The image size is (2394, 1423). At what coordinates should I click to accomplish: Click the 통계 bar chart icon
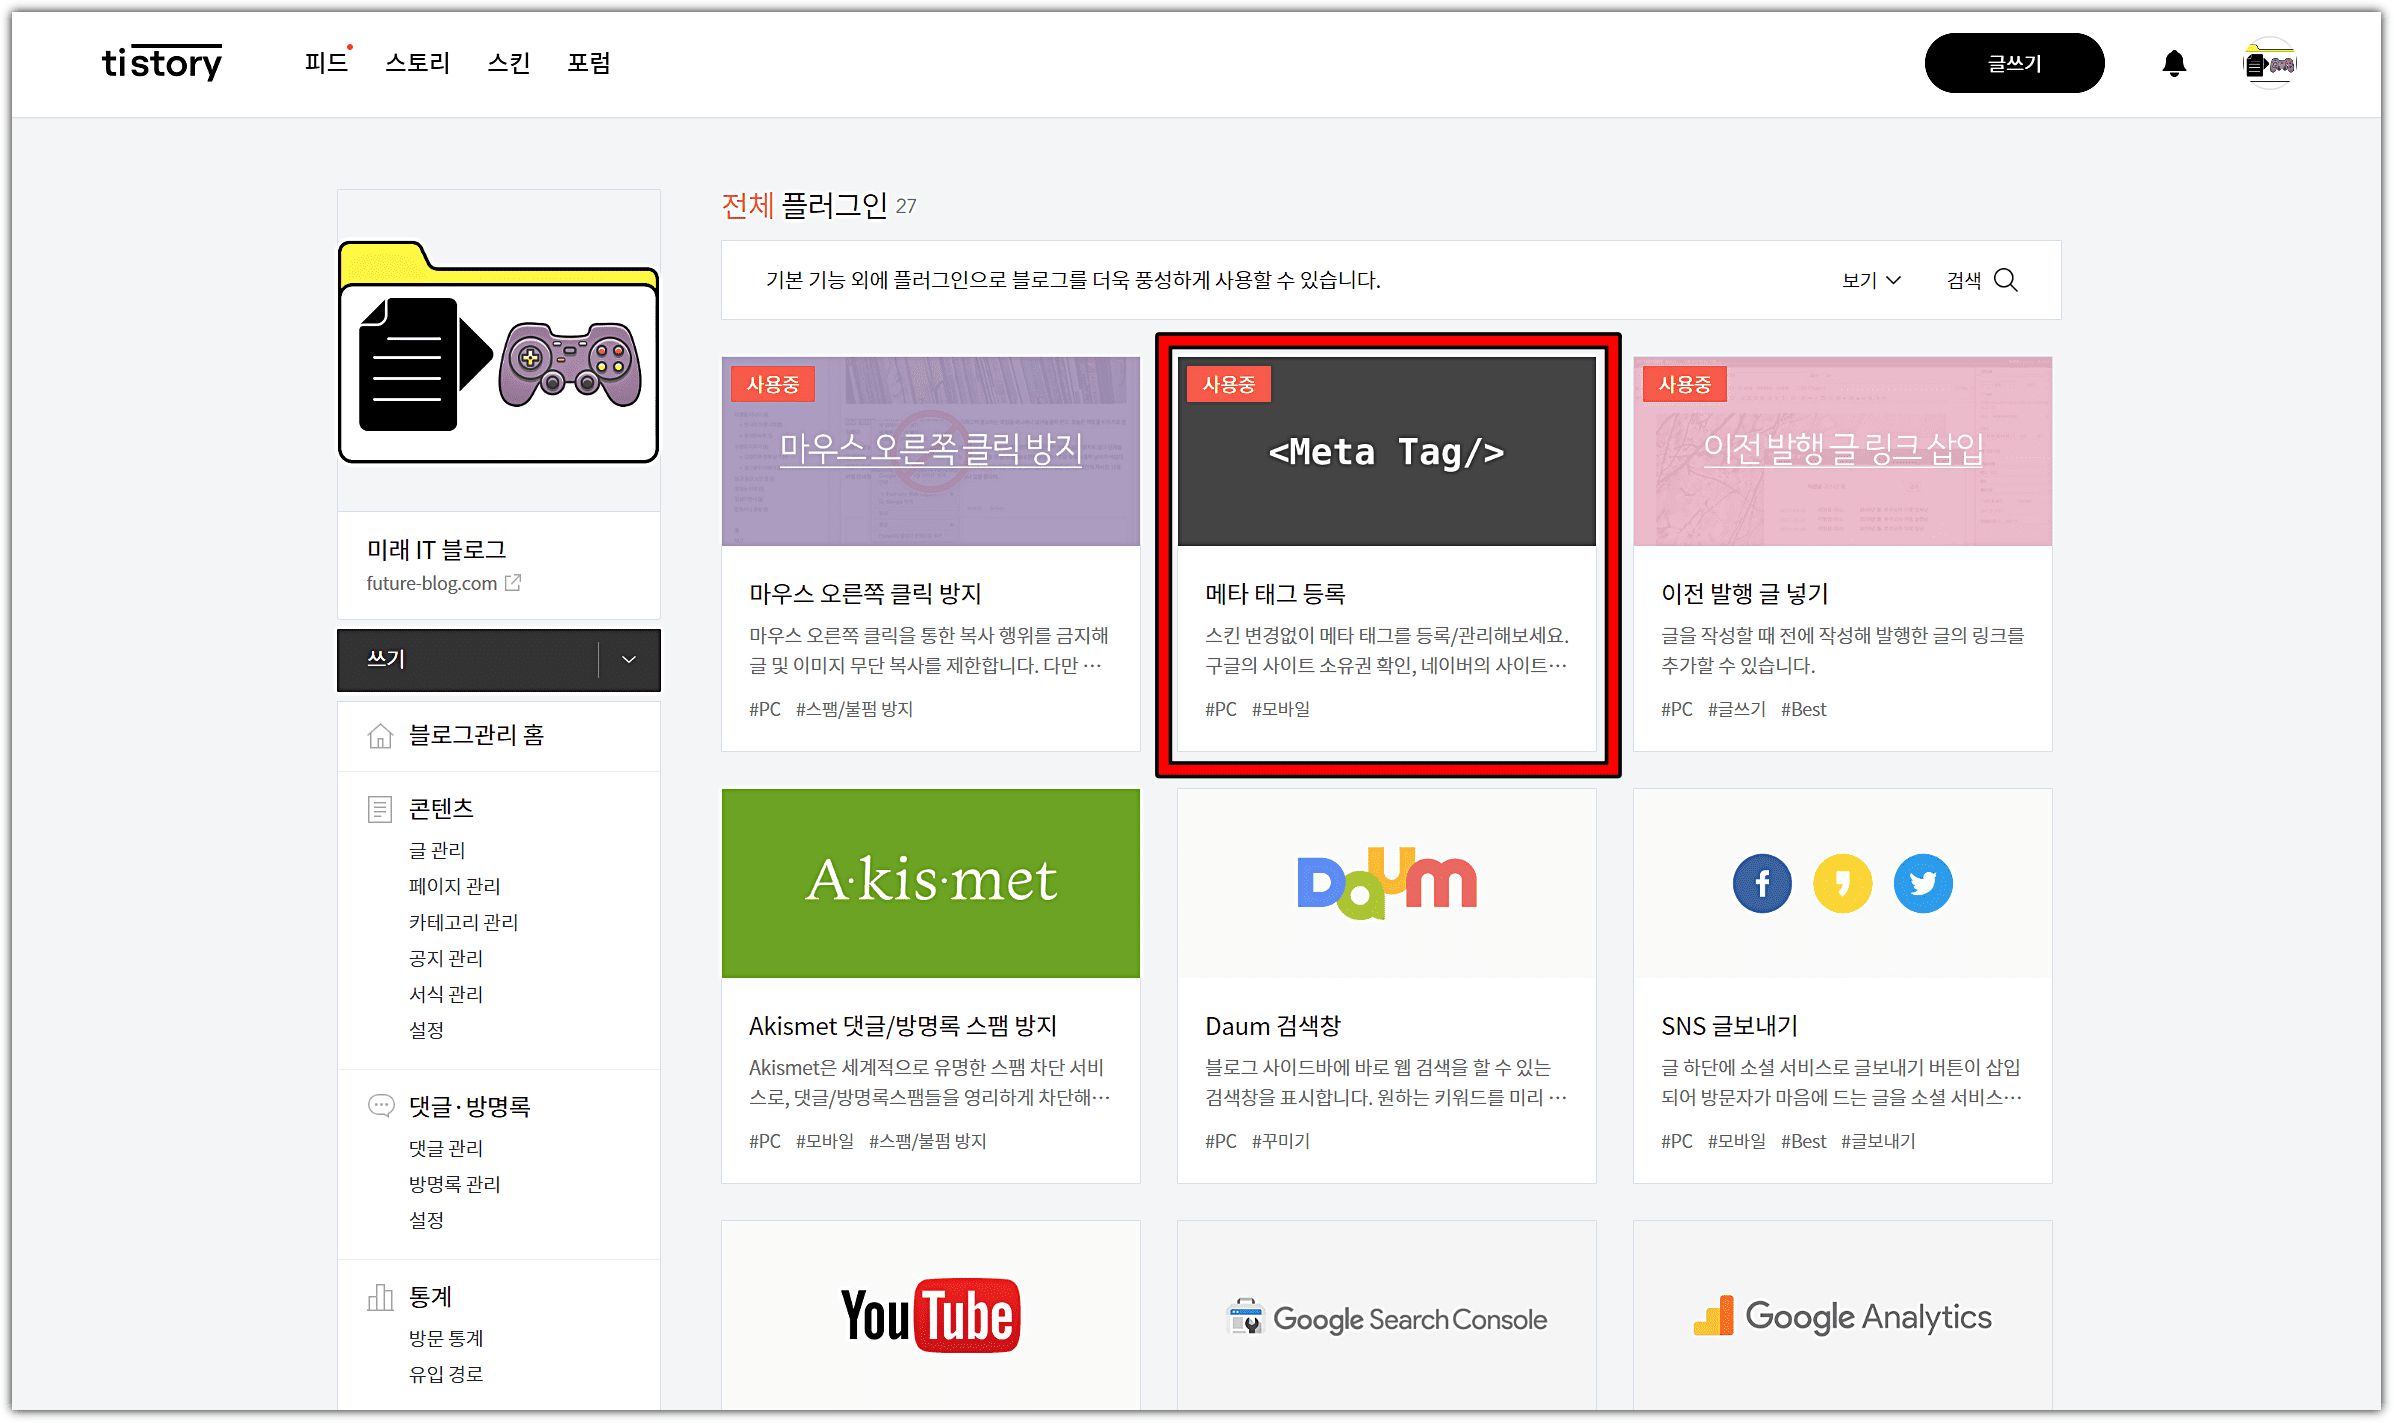tap(380, 1296)
